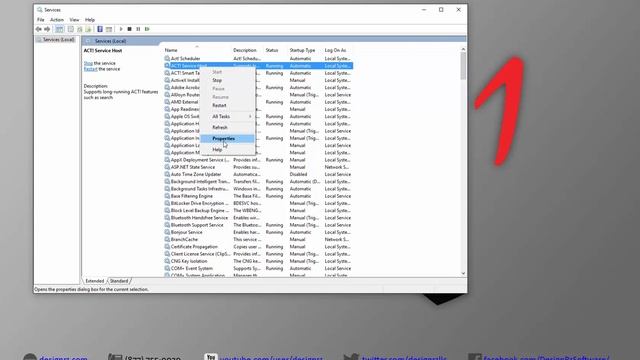Click gear icon of ASP.NET State Service
The width and height of the screenshot is (640, 360).
point(167,167)
